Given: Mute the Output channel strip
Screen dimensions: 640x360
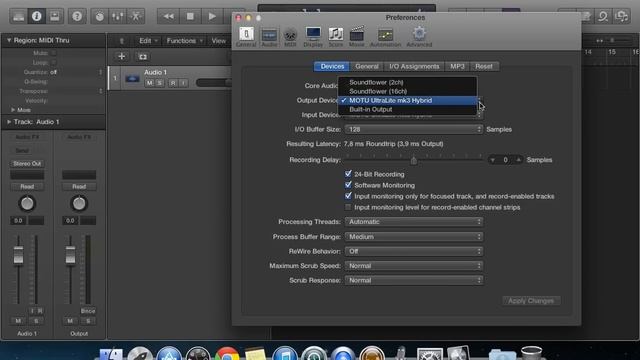Looking at the screenshot, I should (x=70, y=321).
